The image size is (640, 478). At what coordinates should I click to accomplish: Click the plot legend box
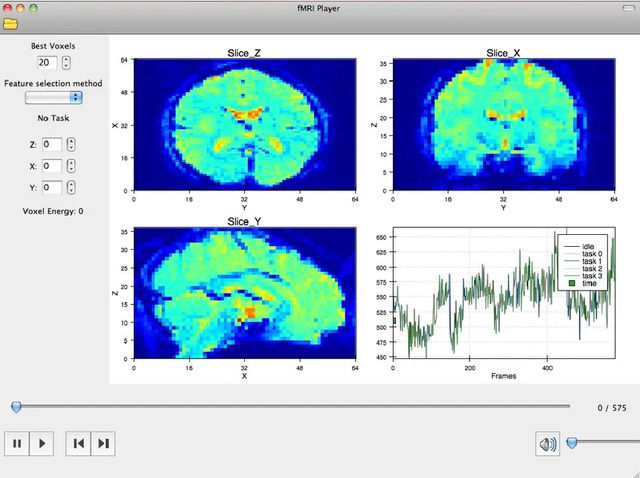click(x=582, y=262)
